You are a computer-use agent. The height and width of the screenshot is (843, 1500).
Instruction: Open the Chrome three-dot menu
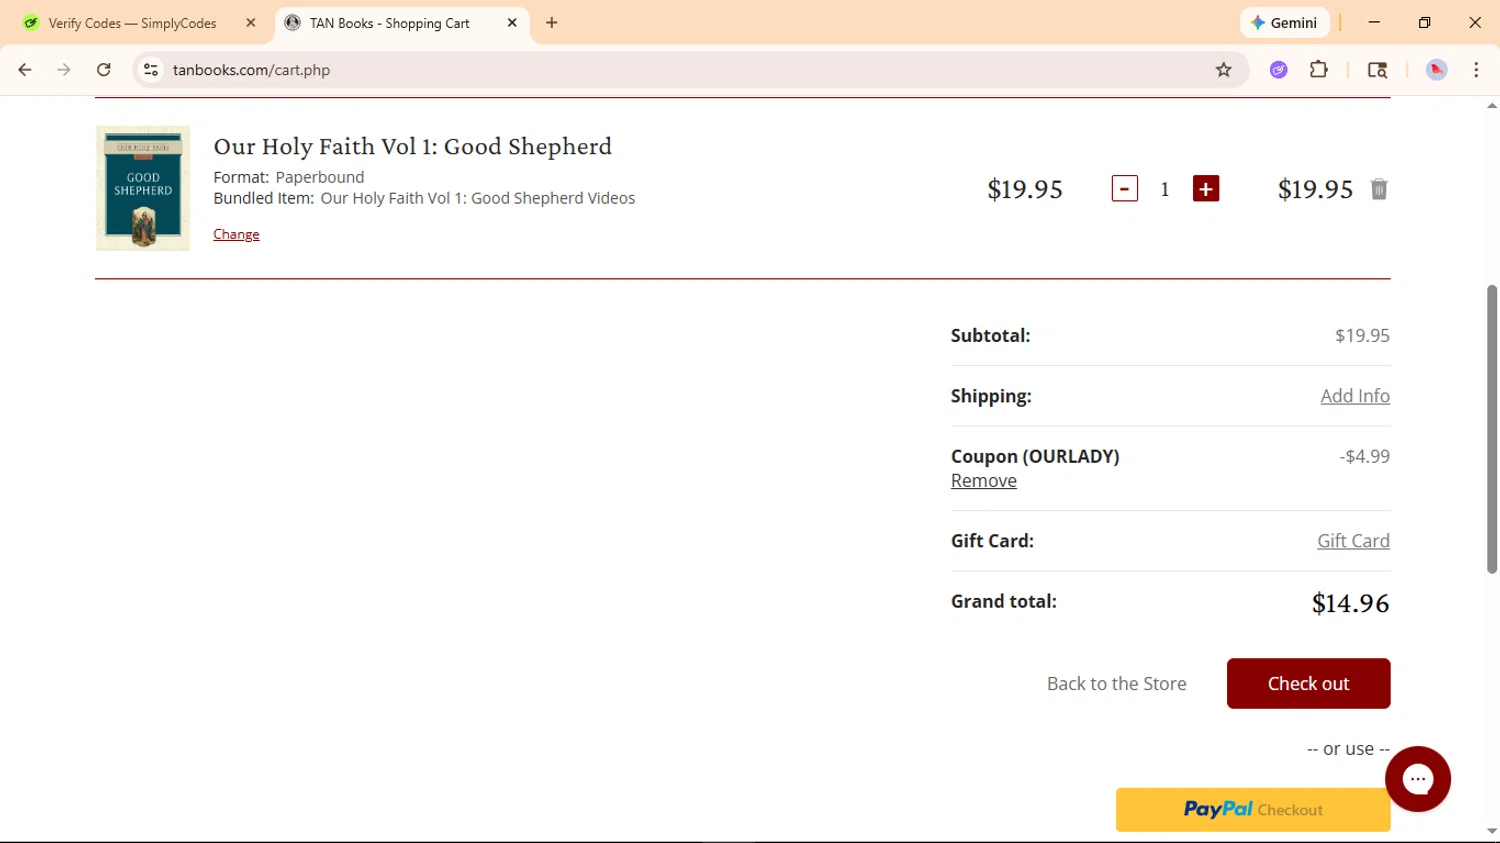[1476, 70]
